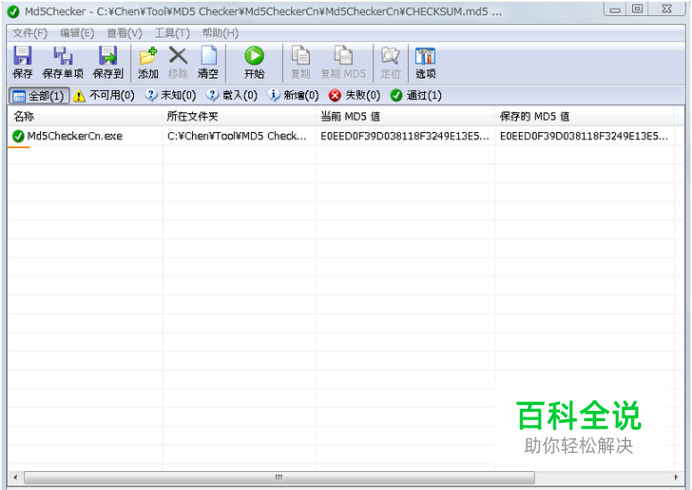Viewport: 692px width, 490px height.
Task: Filter by 通过(1) passed items
Action: 416,95
